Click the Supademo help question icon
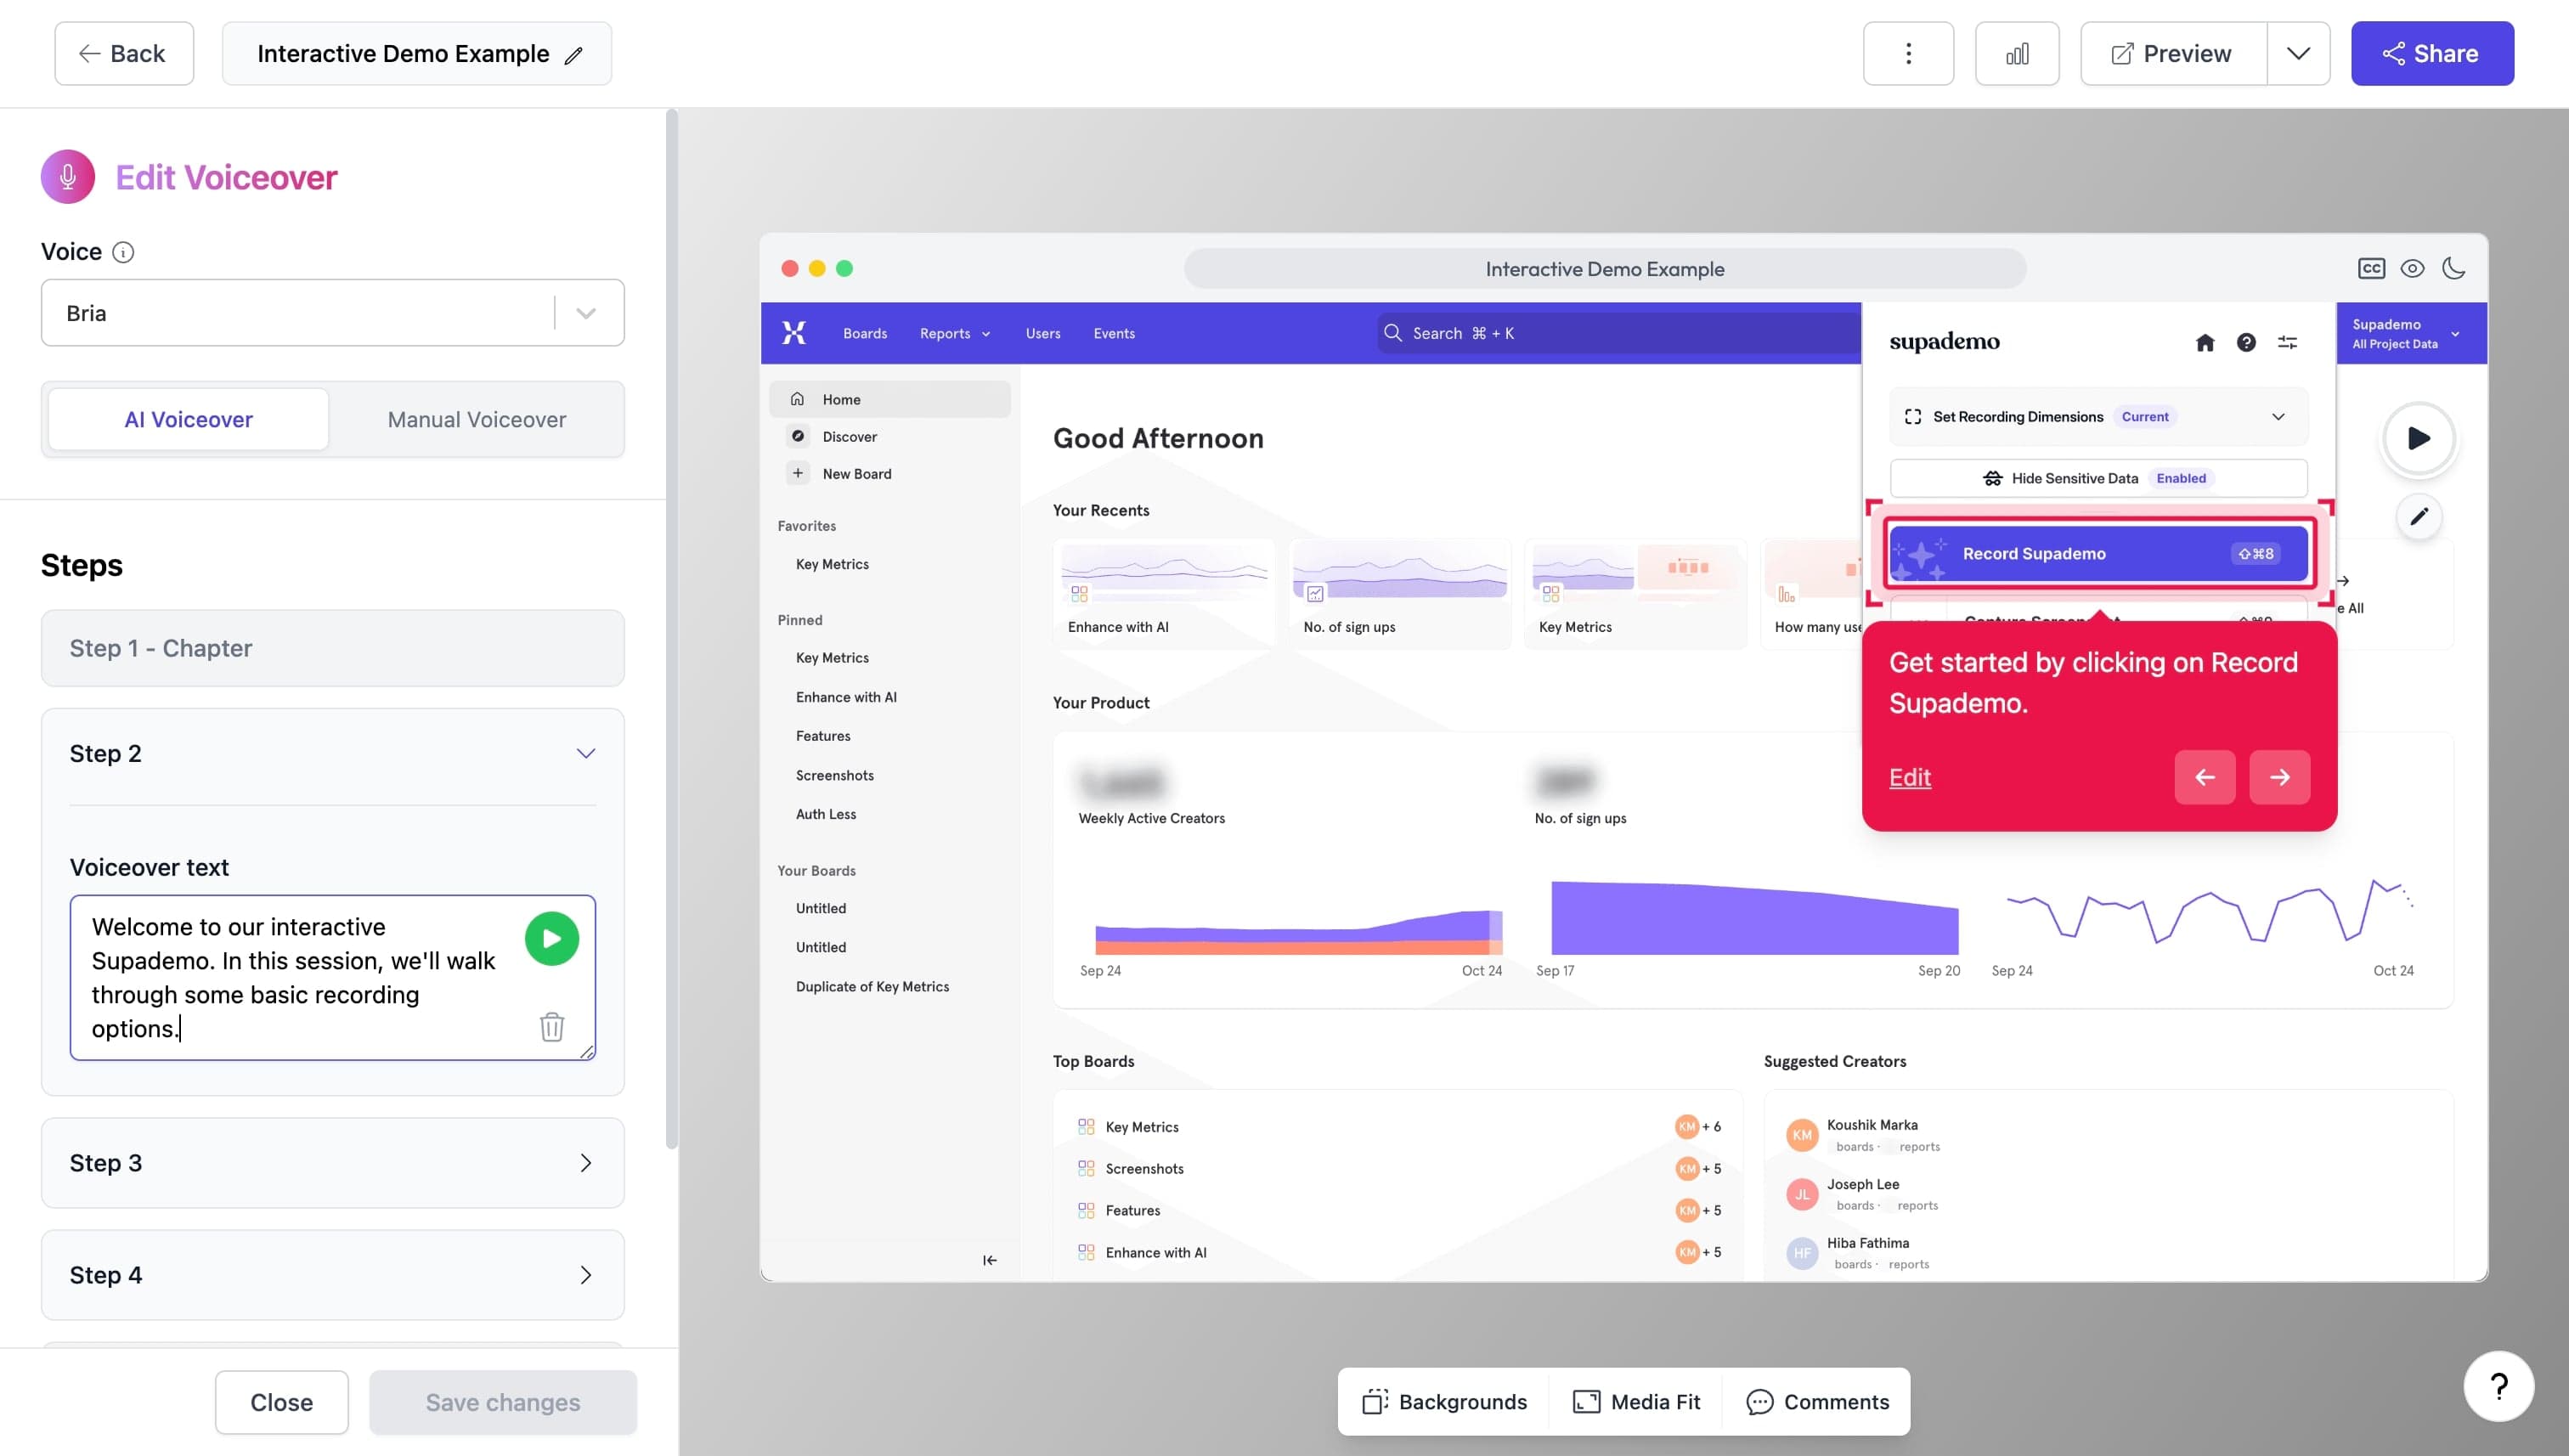Viewport: 2569px width, 1456px height. tap(2246, 343)
